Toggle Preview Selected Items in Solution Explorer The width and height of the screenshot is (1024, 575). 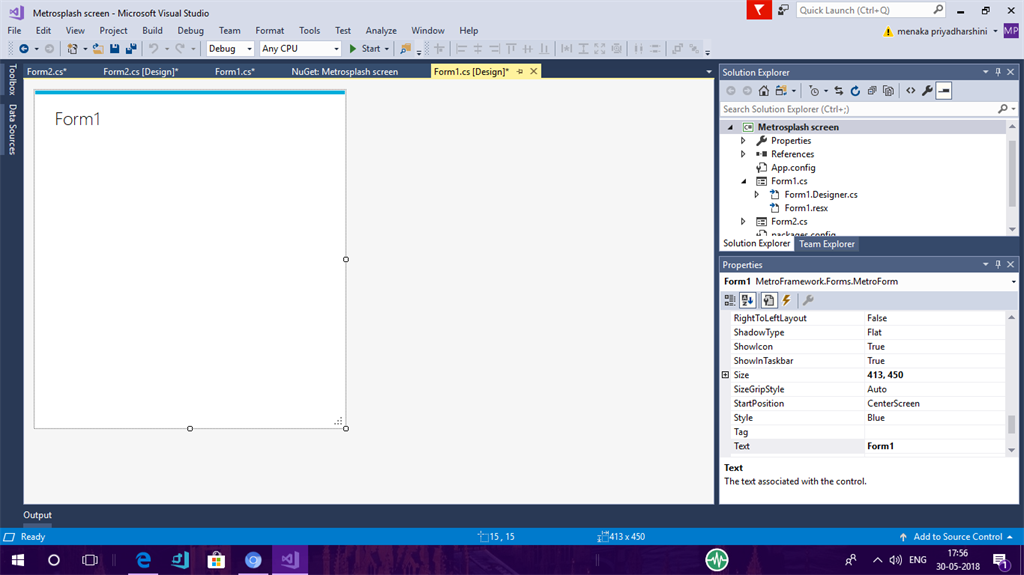944,91
